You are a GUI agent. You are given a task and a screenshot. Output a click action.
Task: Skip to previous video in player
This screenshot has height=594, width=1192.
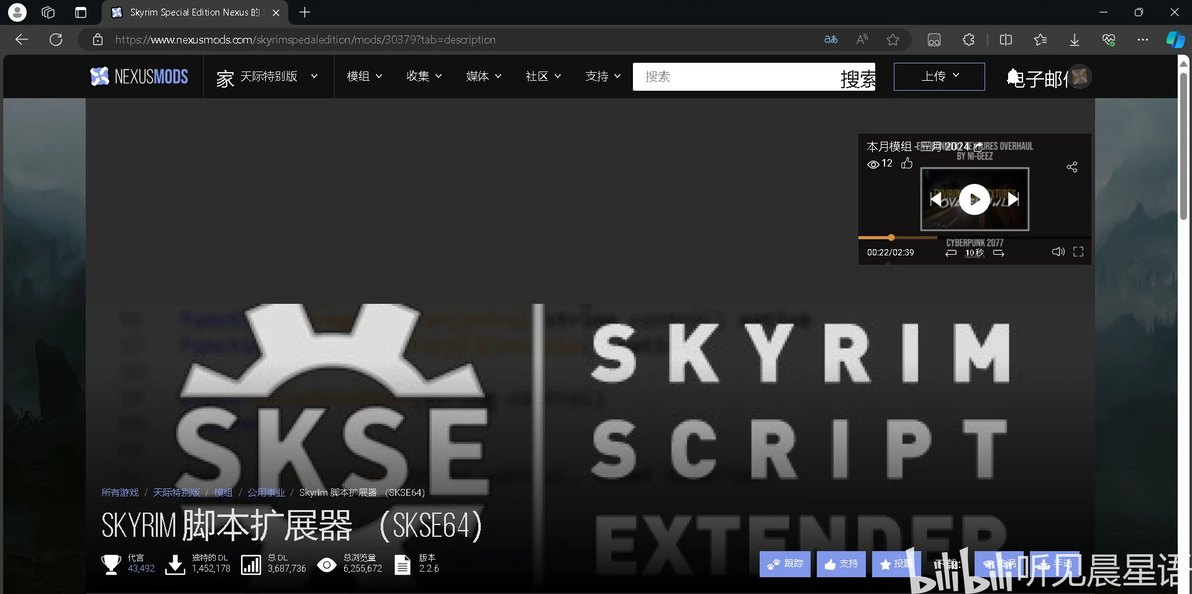tap(937, 199)
